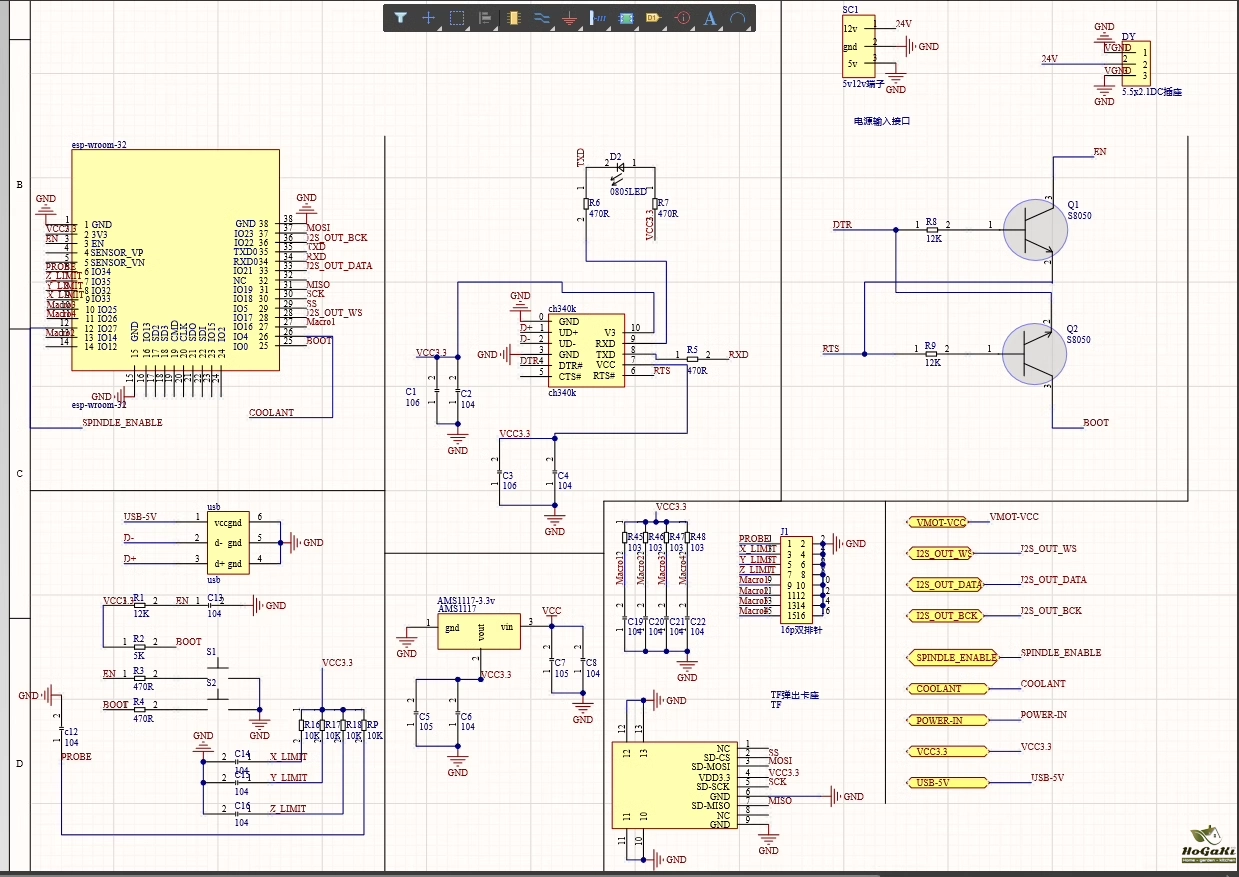Select the GND power port tool

coord(570,18)
